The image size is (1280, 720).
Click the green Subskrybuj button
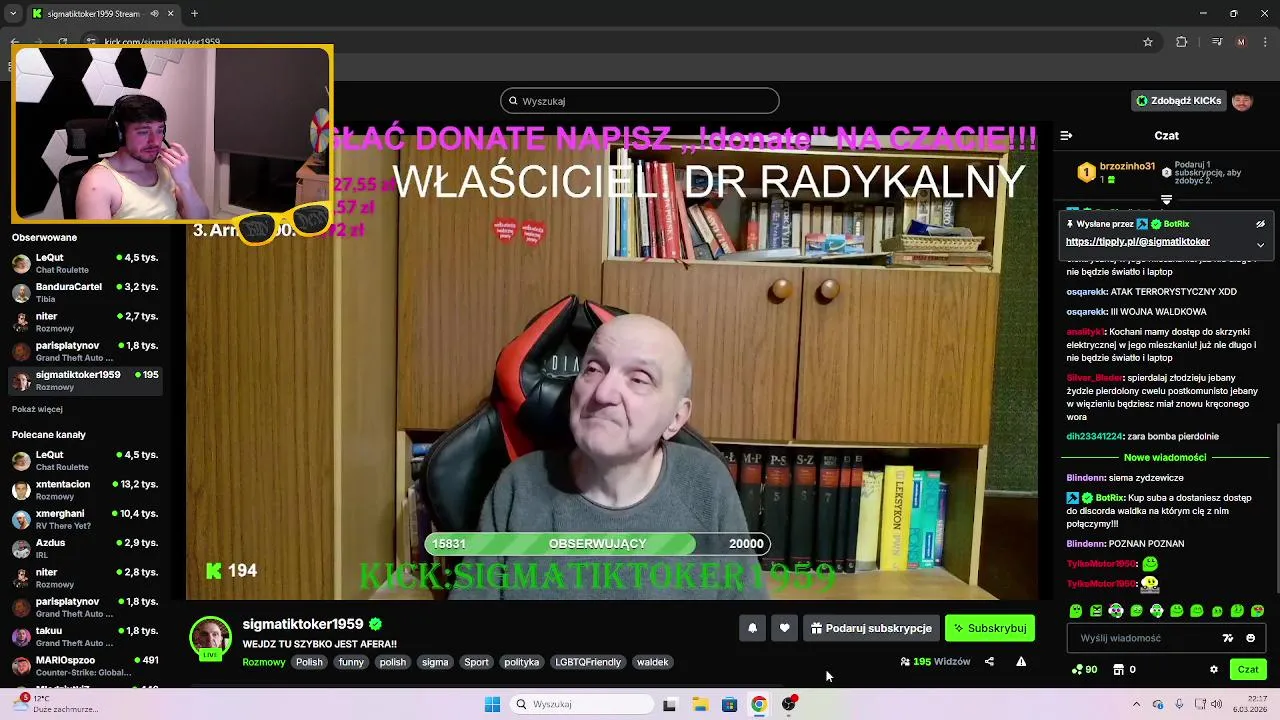(x=990, y=628)
